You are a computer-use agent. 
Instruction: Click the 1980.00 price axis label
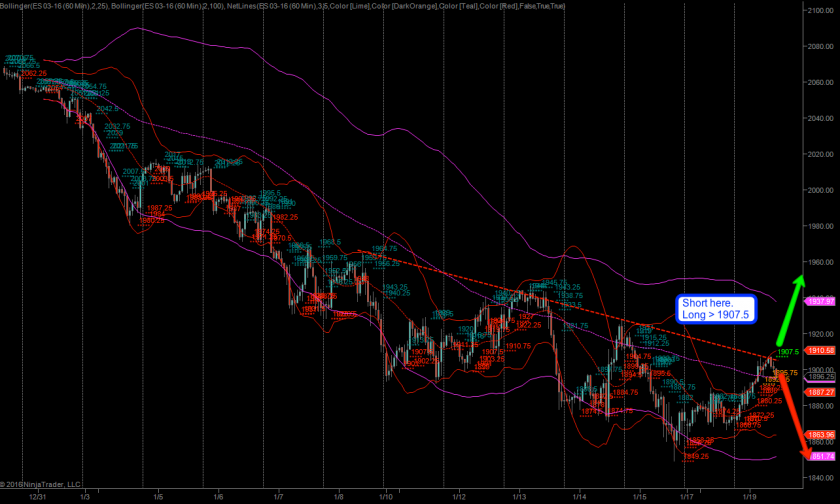820,226
